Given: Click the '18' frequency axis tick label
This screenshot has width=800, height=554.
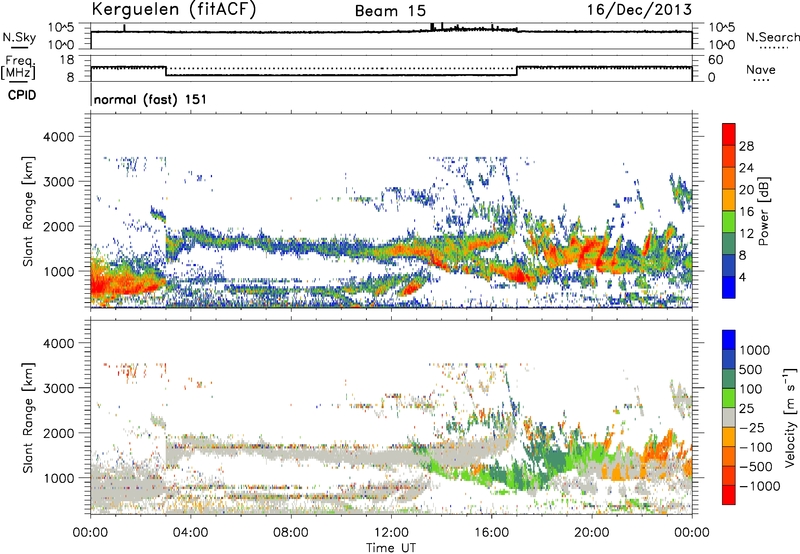Looking at the screenshot, I should [x=67, y=60].
